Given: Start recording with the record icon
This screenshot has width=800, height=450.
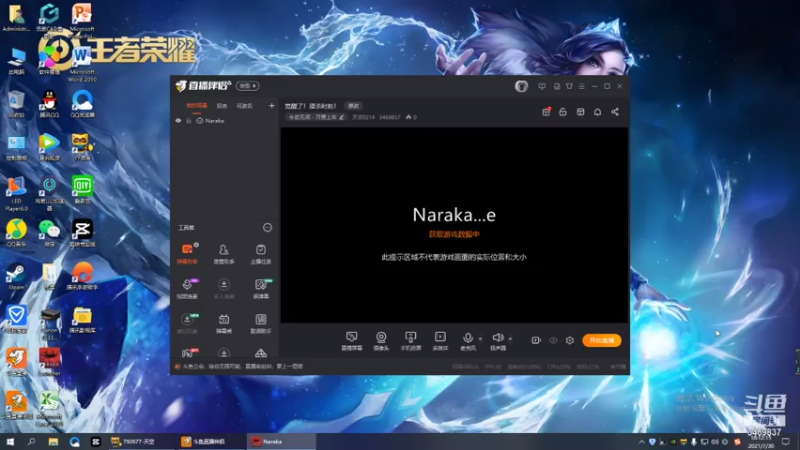Looking at the screenshot, I should 536,340.
